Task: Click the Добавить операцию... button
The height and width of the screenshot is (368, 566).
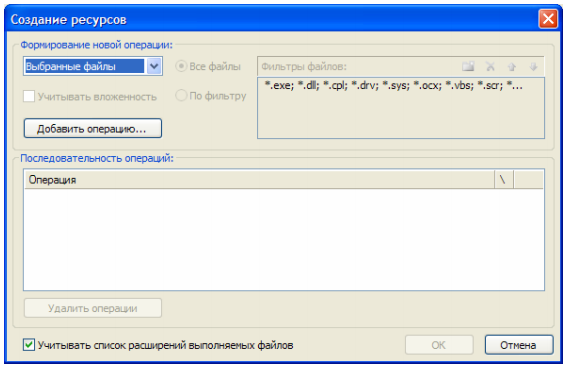Action: coord(93,128)
